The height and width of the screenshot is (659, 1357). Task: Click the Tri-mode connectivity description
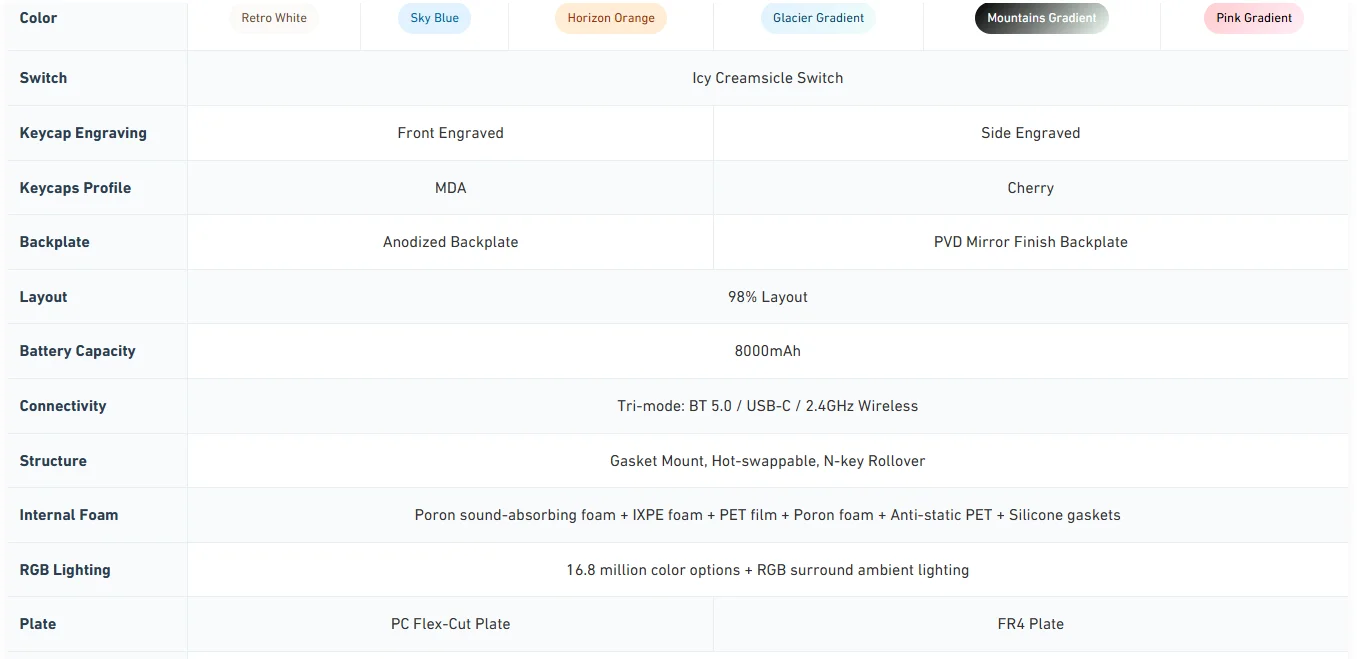[x=767, y=406]
